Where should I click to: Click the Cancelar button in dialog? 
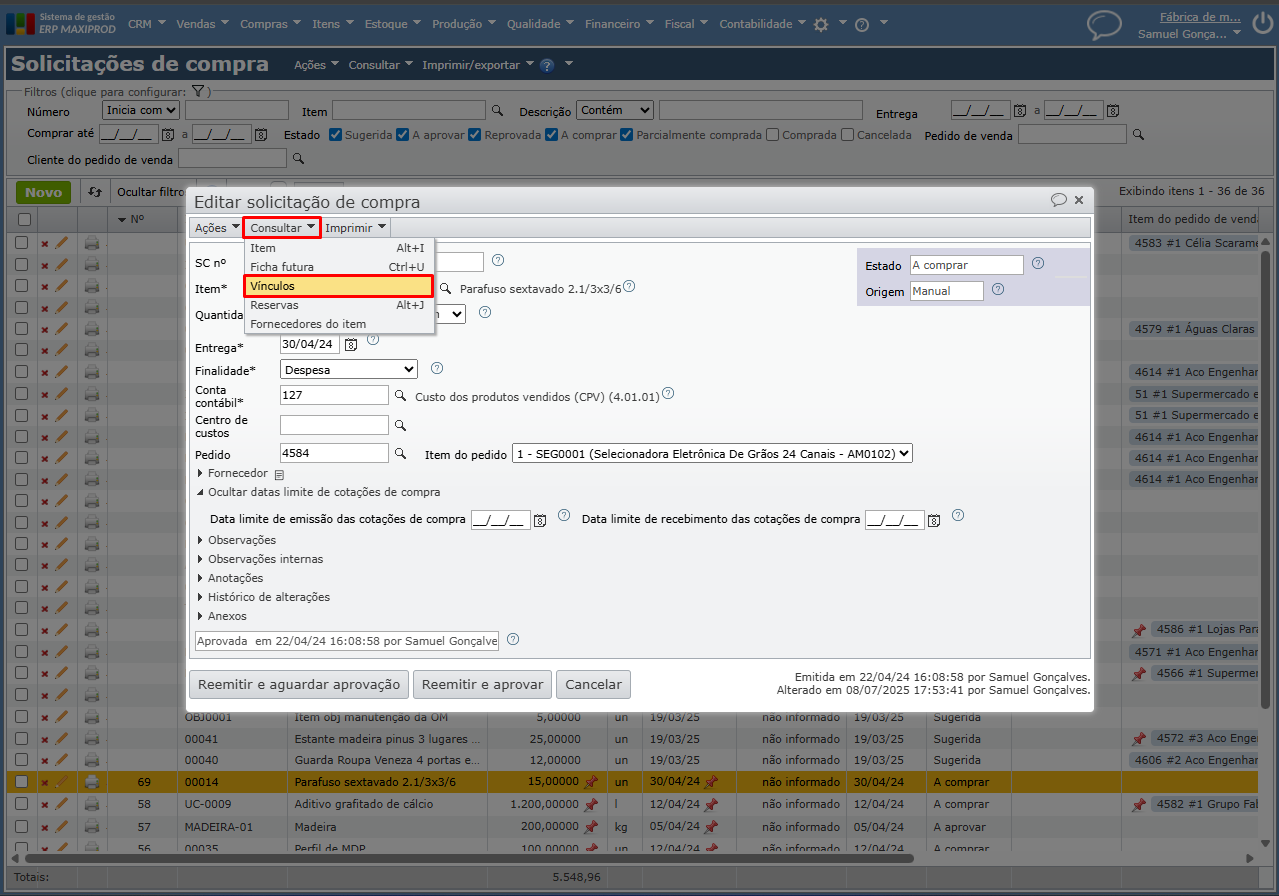pyautogui.click(x=593, y=685)
